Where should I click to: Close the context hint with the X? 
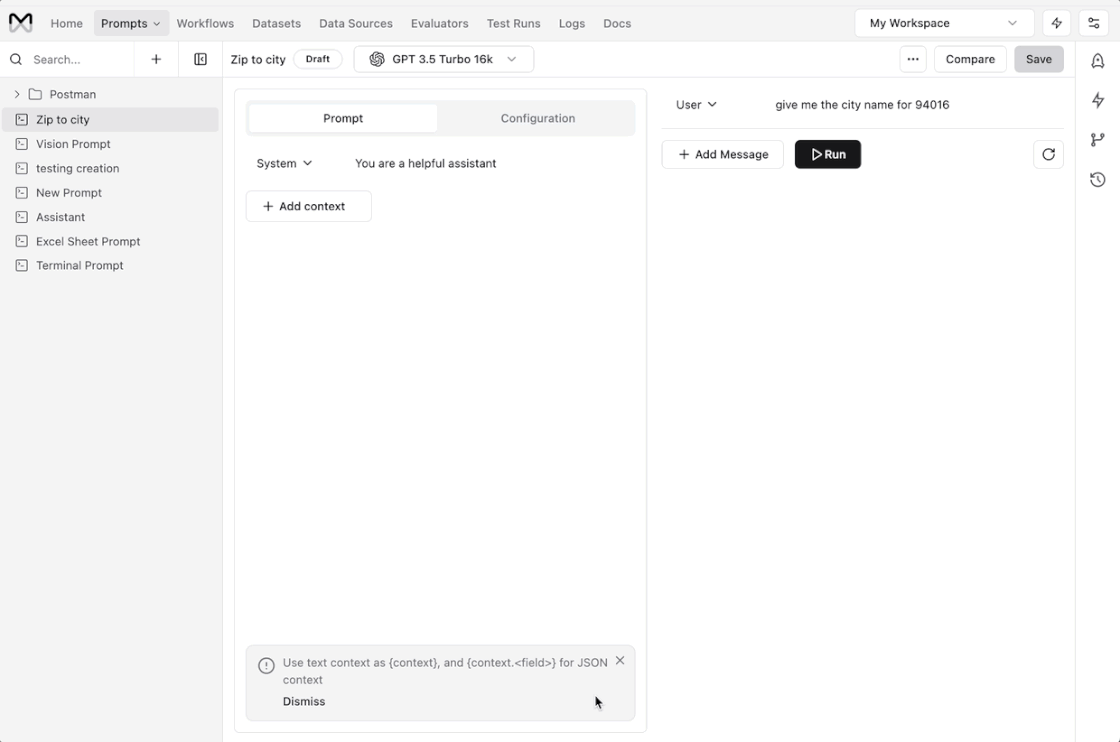coord(620,661)
